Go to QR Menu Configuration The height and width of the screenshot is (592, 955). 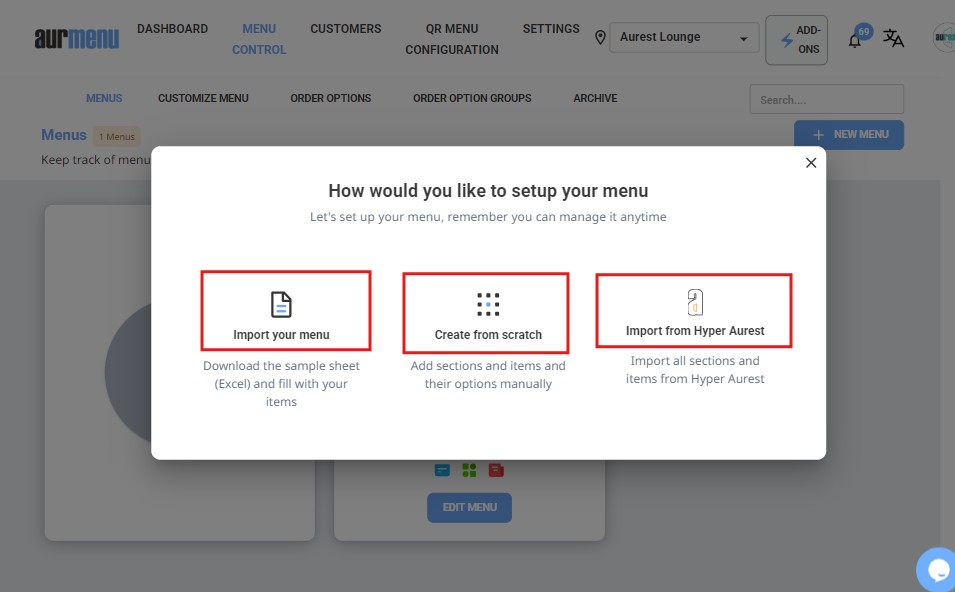pos(452,39)
